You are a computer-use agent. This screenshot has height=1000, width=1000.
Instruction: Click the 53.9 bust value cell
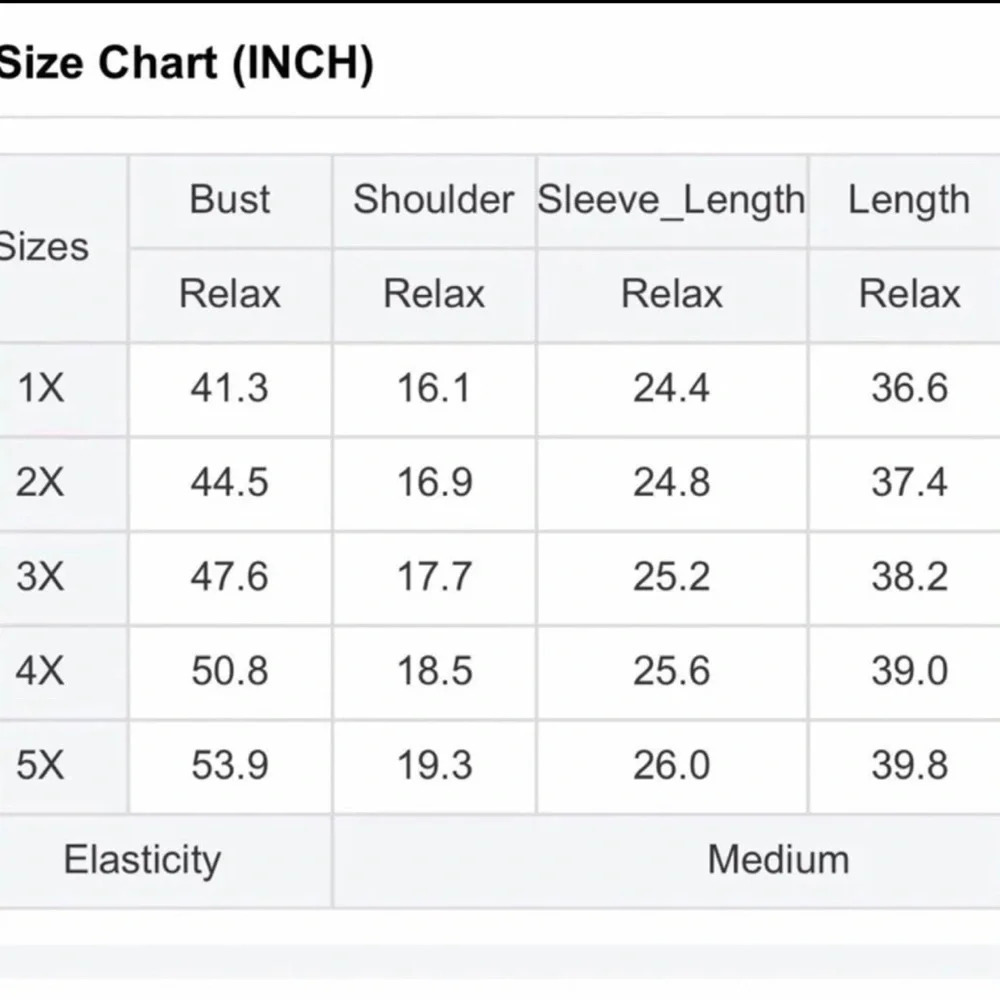coord(230,766)
